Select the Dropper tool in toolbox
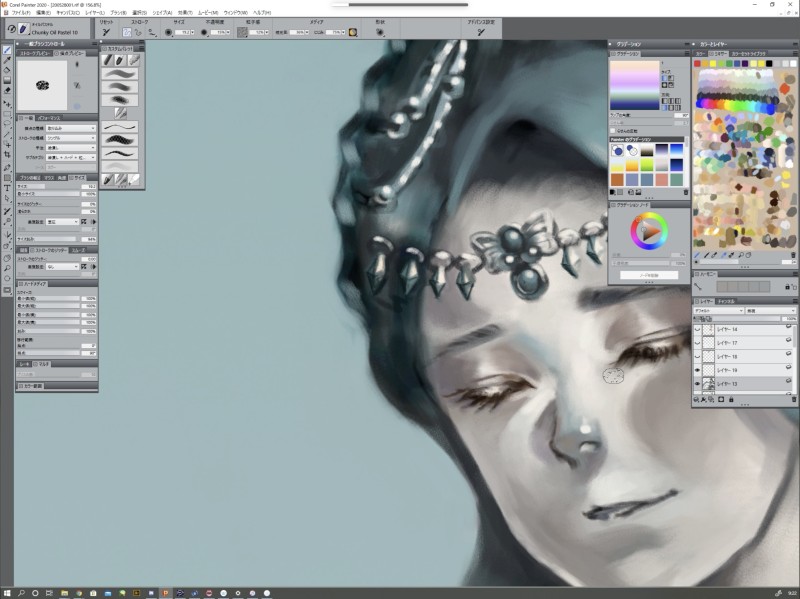Viewport: 800px width, 599px height. pos(7,60)
